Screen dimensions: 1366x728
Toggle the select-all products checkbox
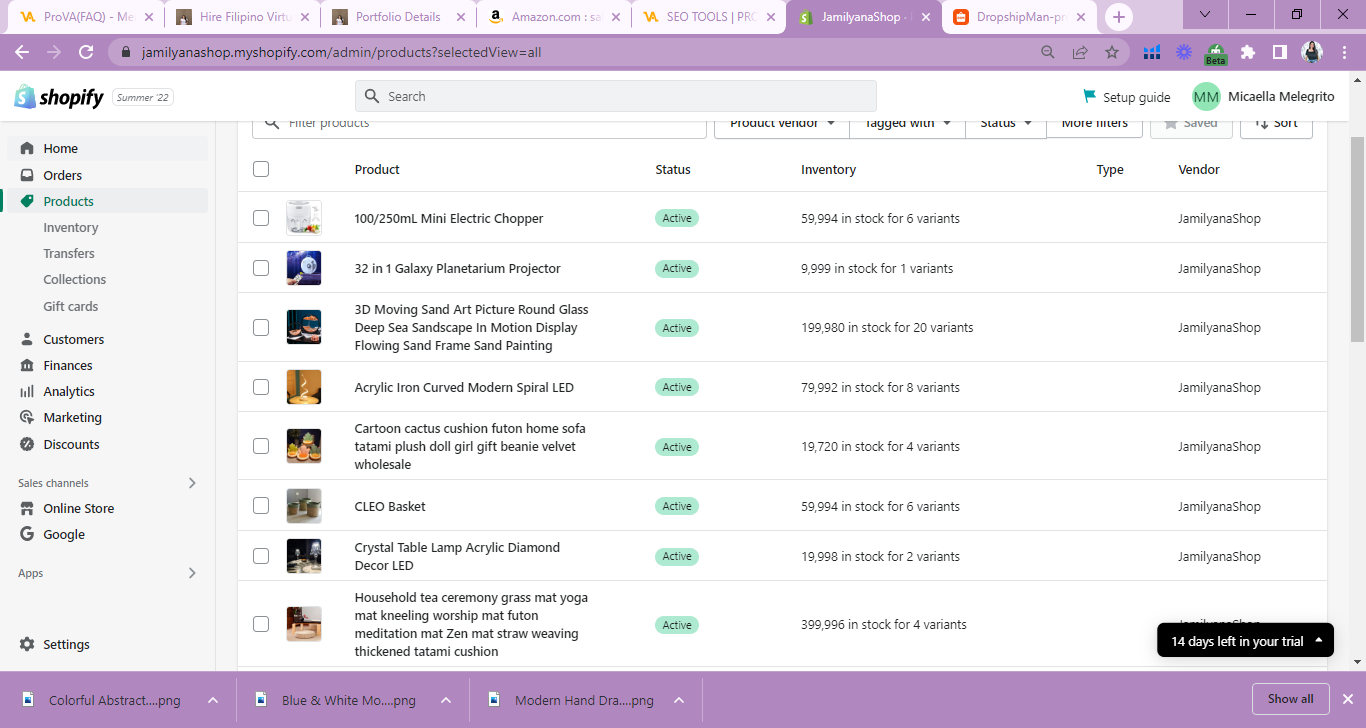261,169
